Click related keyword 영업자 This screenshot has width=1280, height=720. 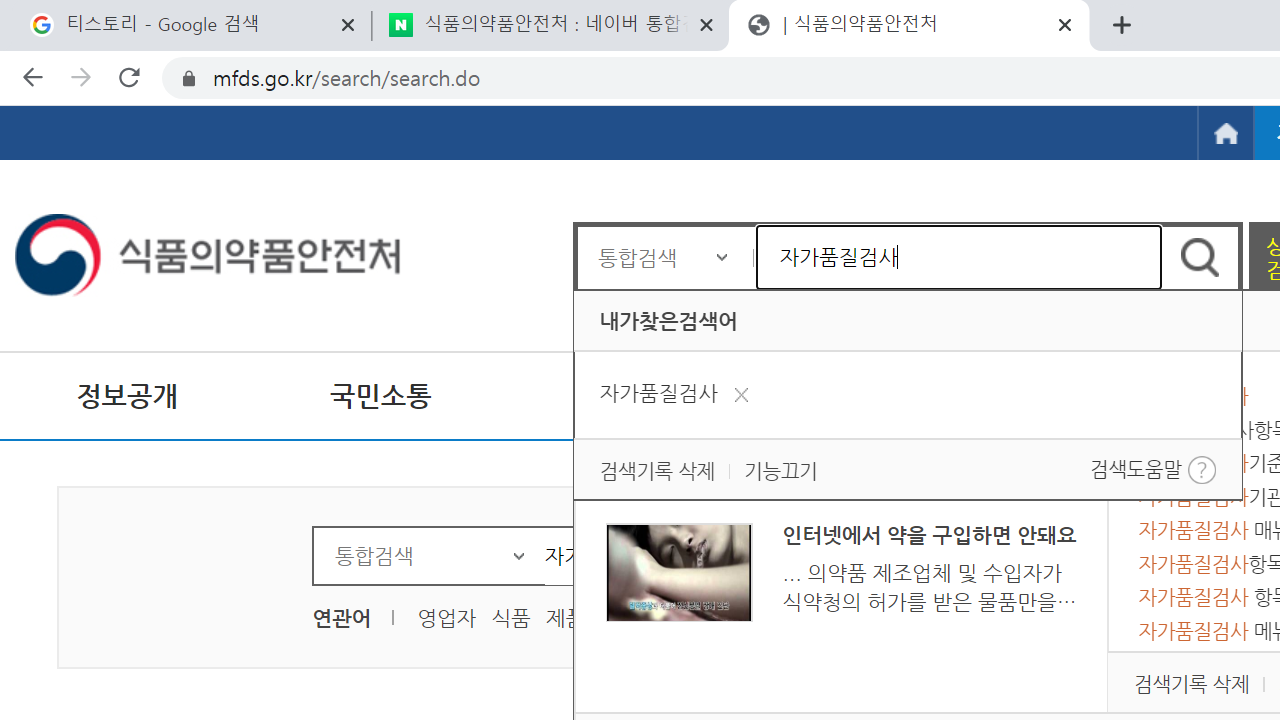pyautogui.click(x=447, y=619)
